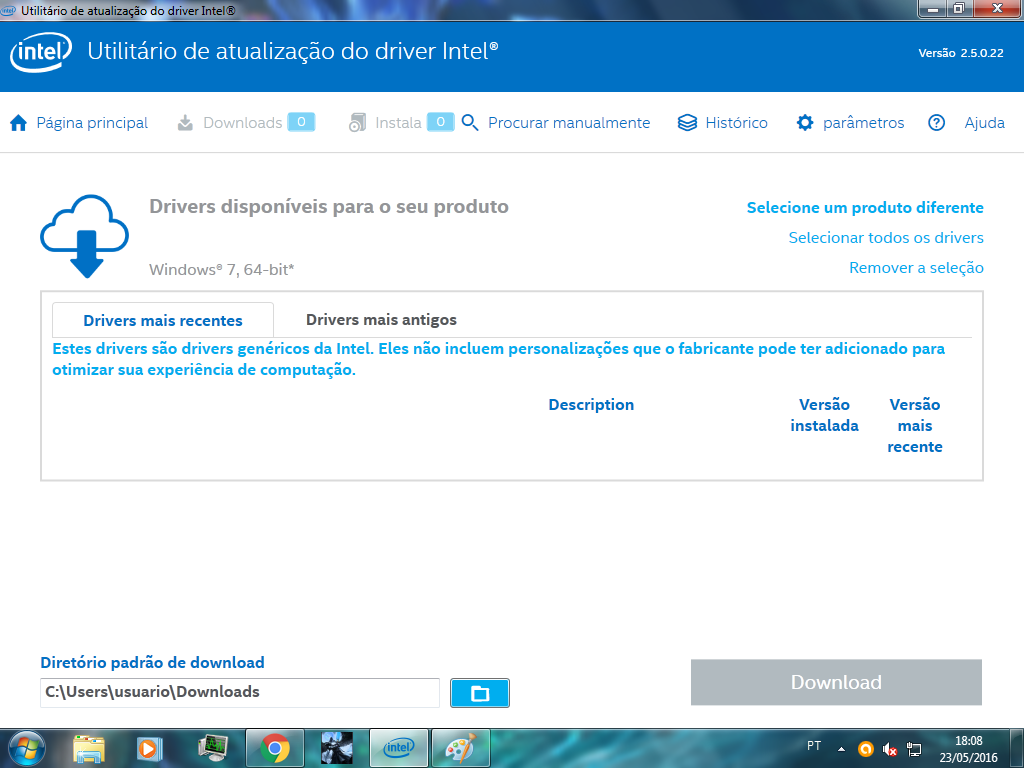Open Paint from the taskbar
The image size is (1024, 768).
[x=461, y=748]
